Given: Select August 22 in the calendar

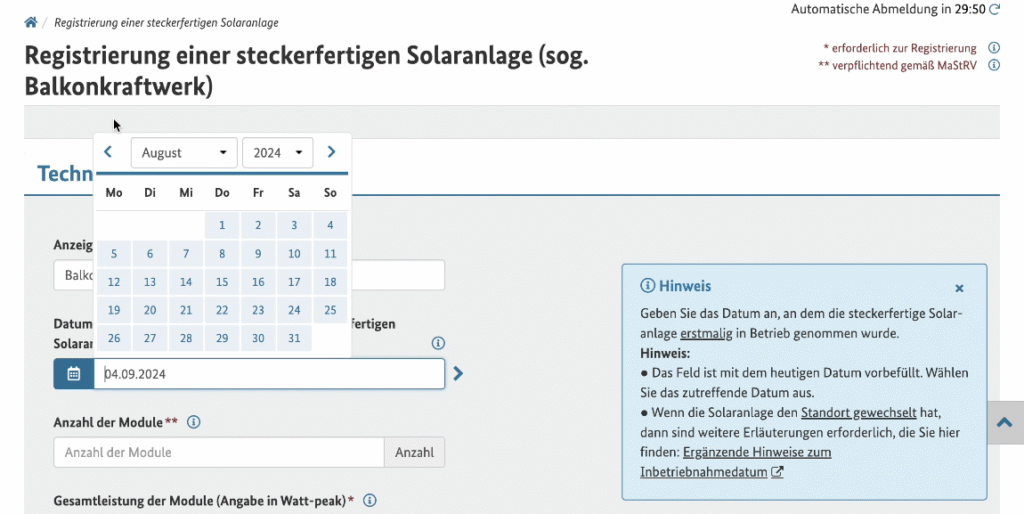Looking at the screenshot, I should pos(222,310).
